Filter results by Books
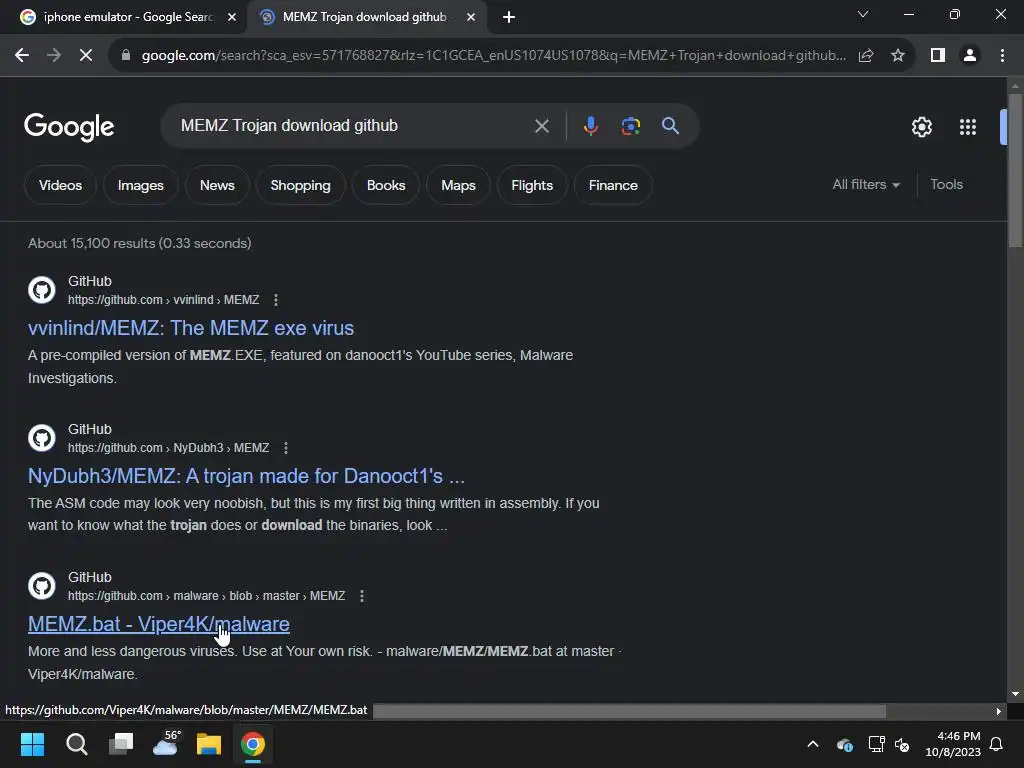 [x=386, y=185]
